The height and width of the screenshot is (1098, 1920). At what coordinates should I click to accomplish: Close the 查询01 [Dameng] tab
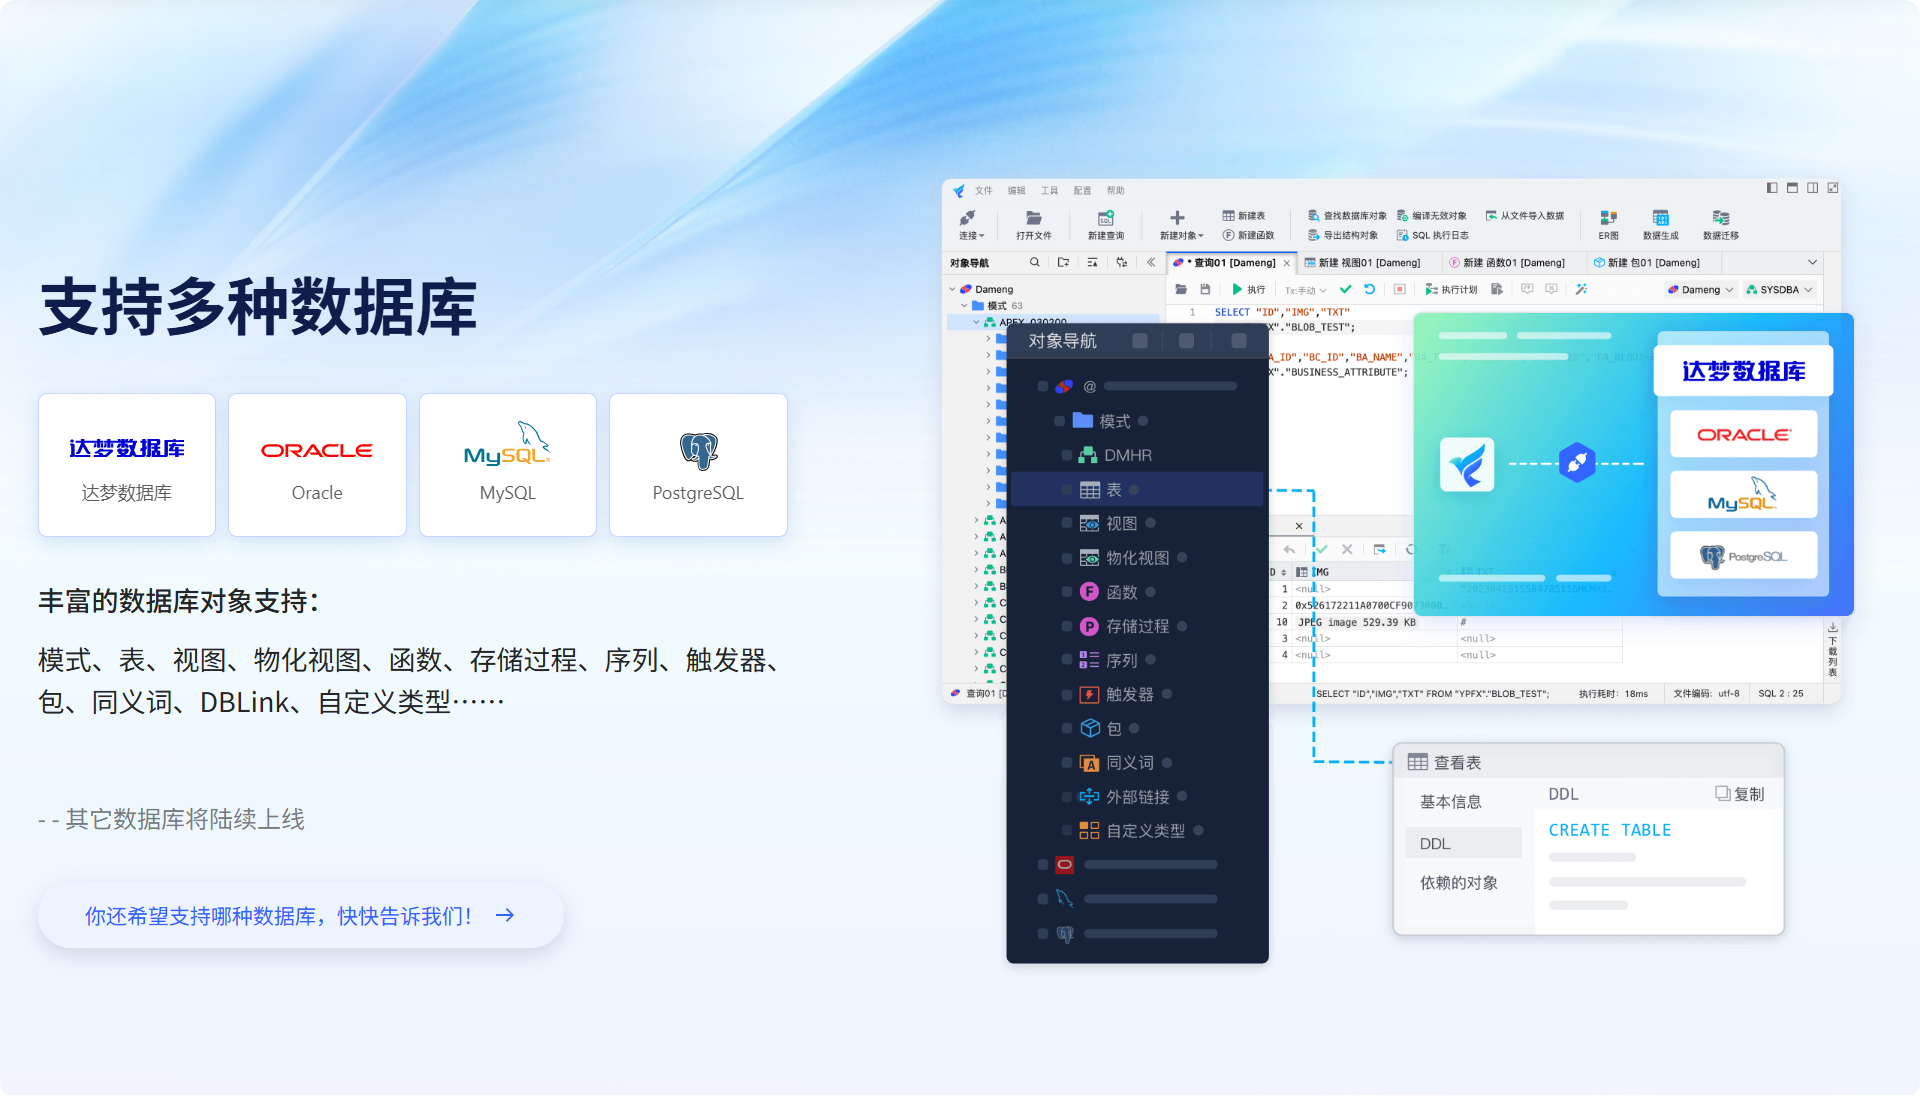tap(1287, 264)
